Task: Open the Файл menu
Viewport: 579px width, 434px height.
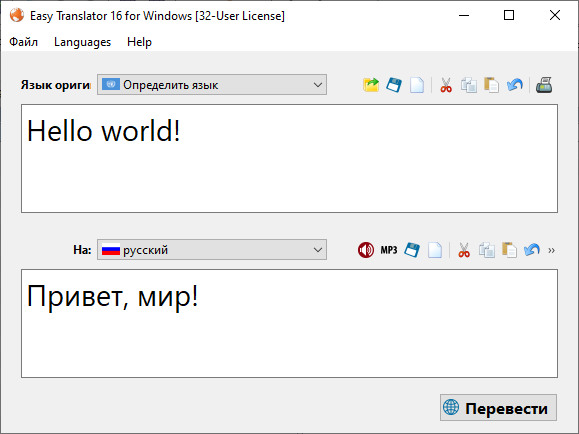Action: 23,42
